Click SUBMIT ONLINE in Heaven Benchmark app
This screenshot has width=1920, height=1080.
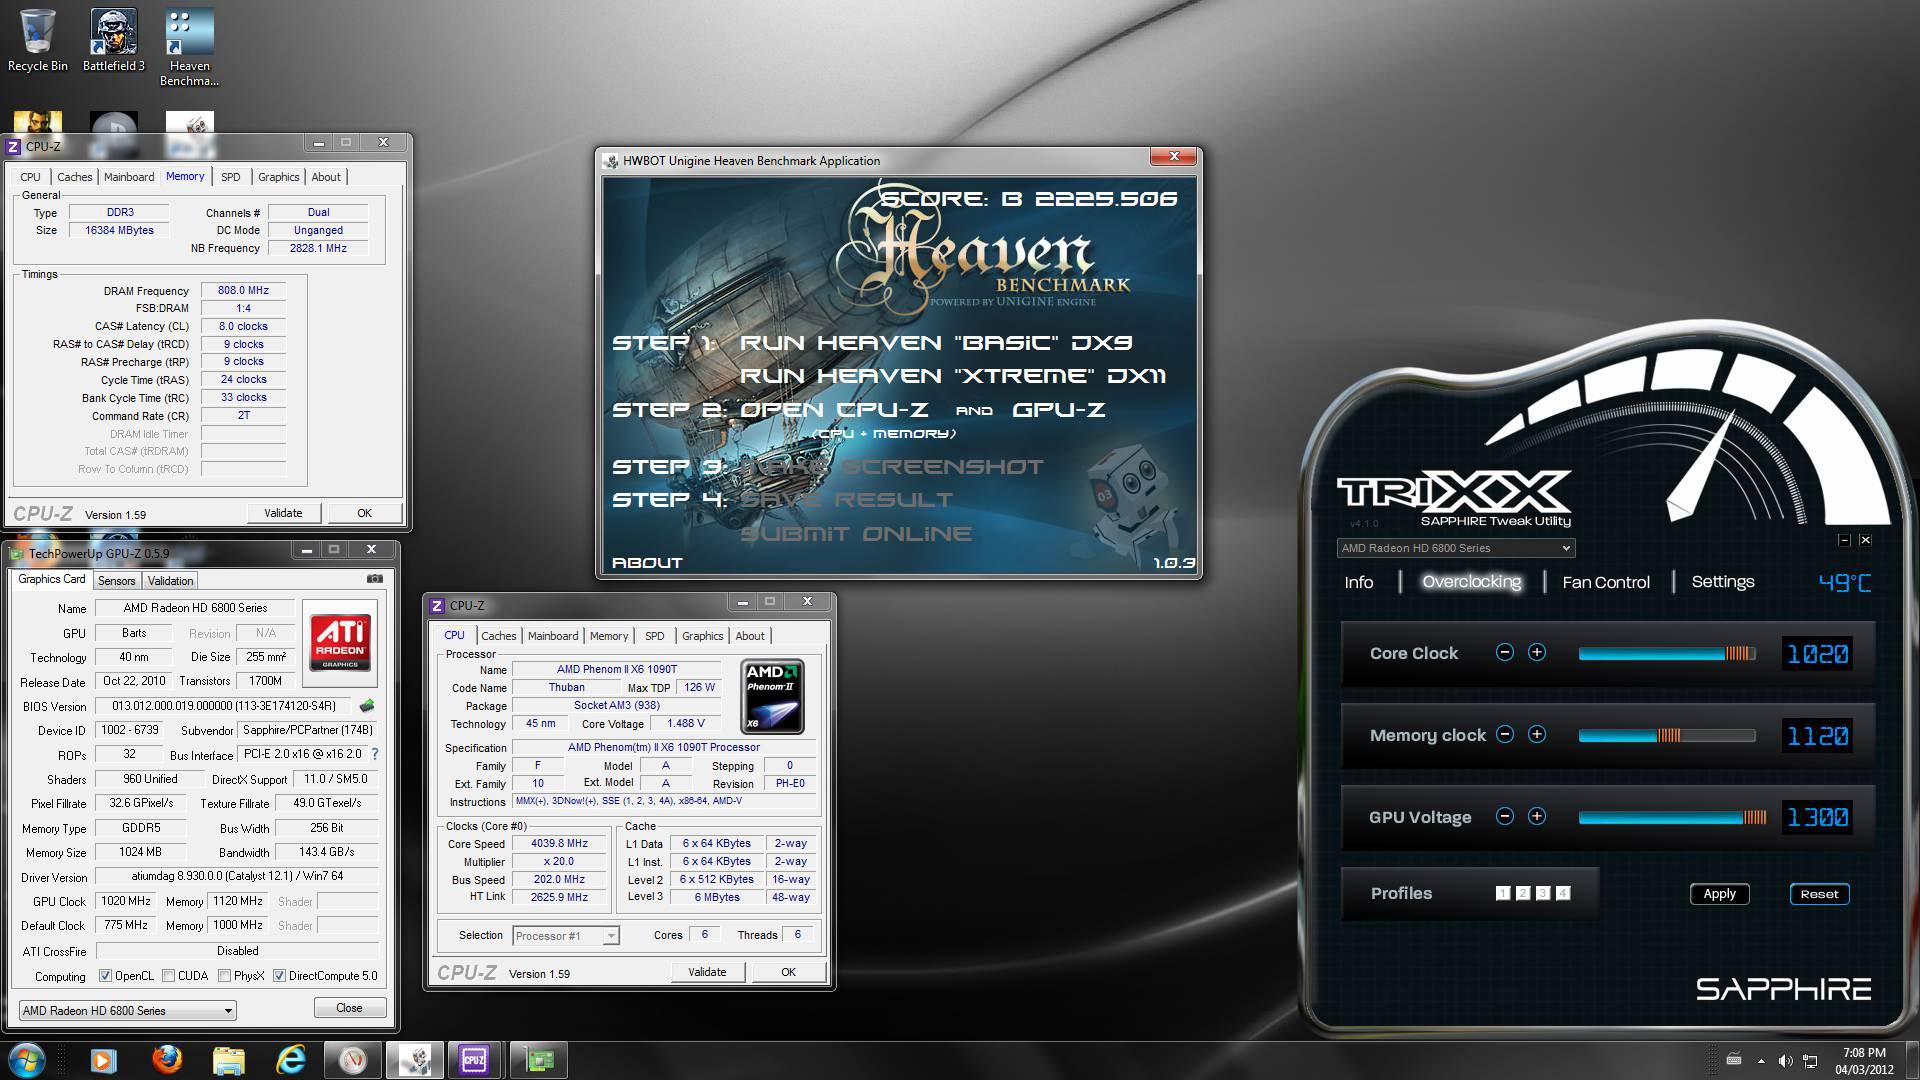click(856, 534)
